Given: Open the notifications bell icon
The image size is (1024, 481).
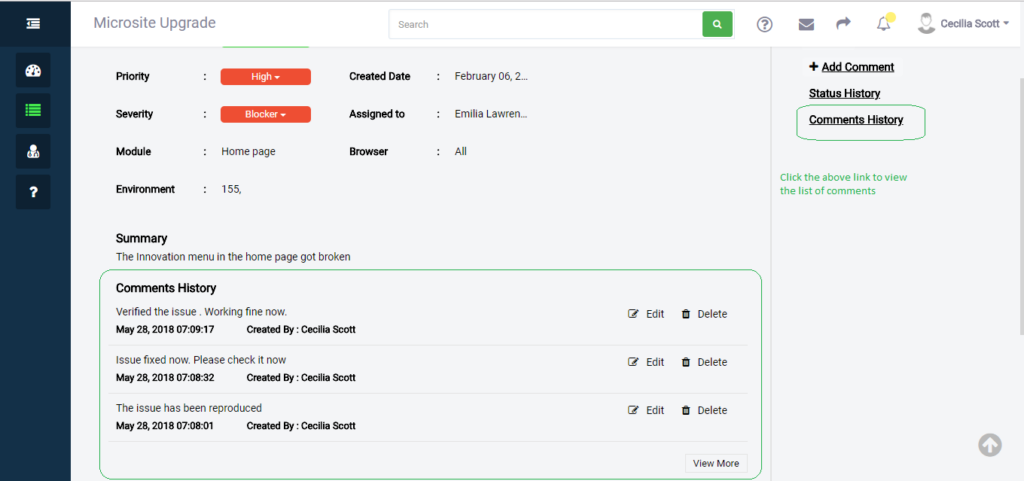Looking at the screenshot, I should [884, 24].
